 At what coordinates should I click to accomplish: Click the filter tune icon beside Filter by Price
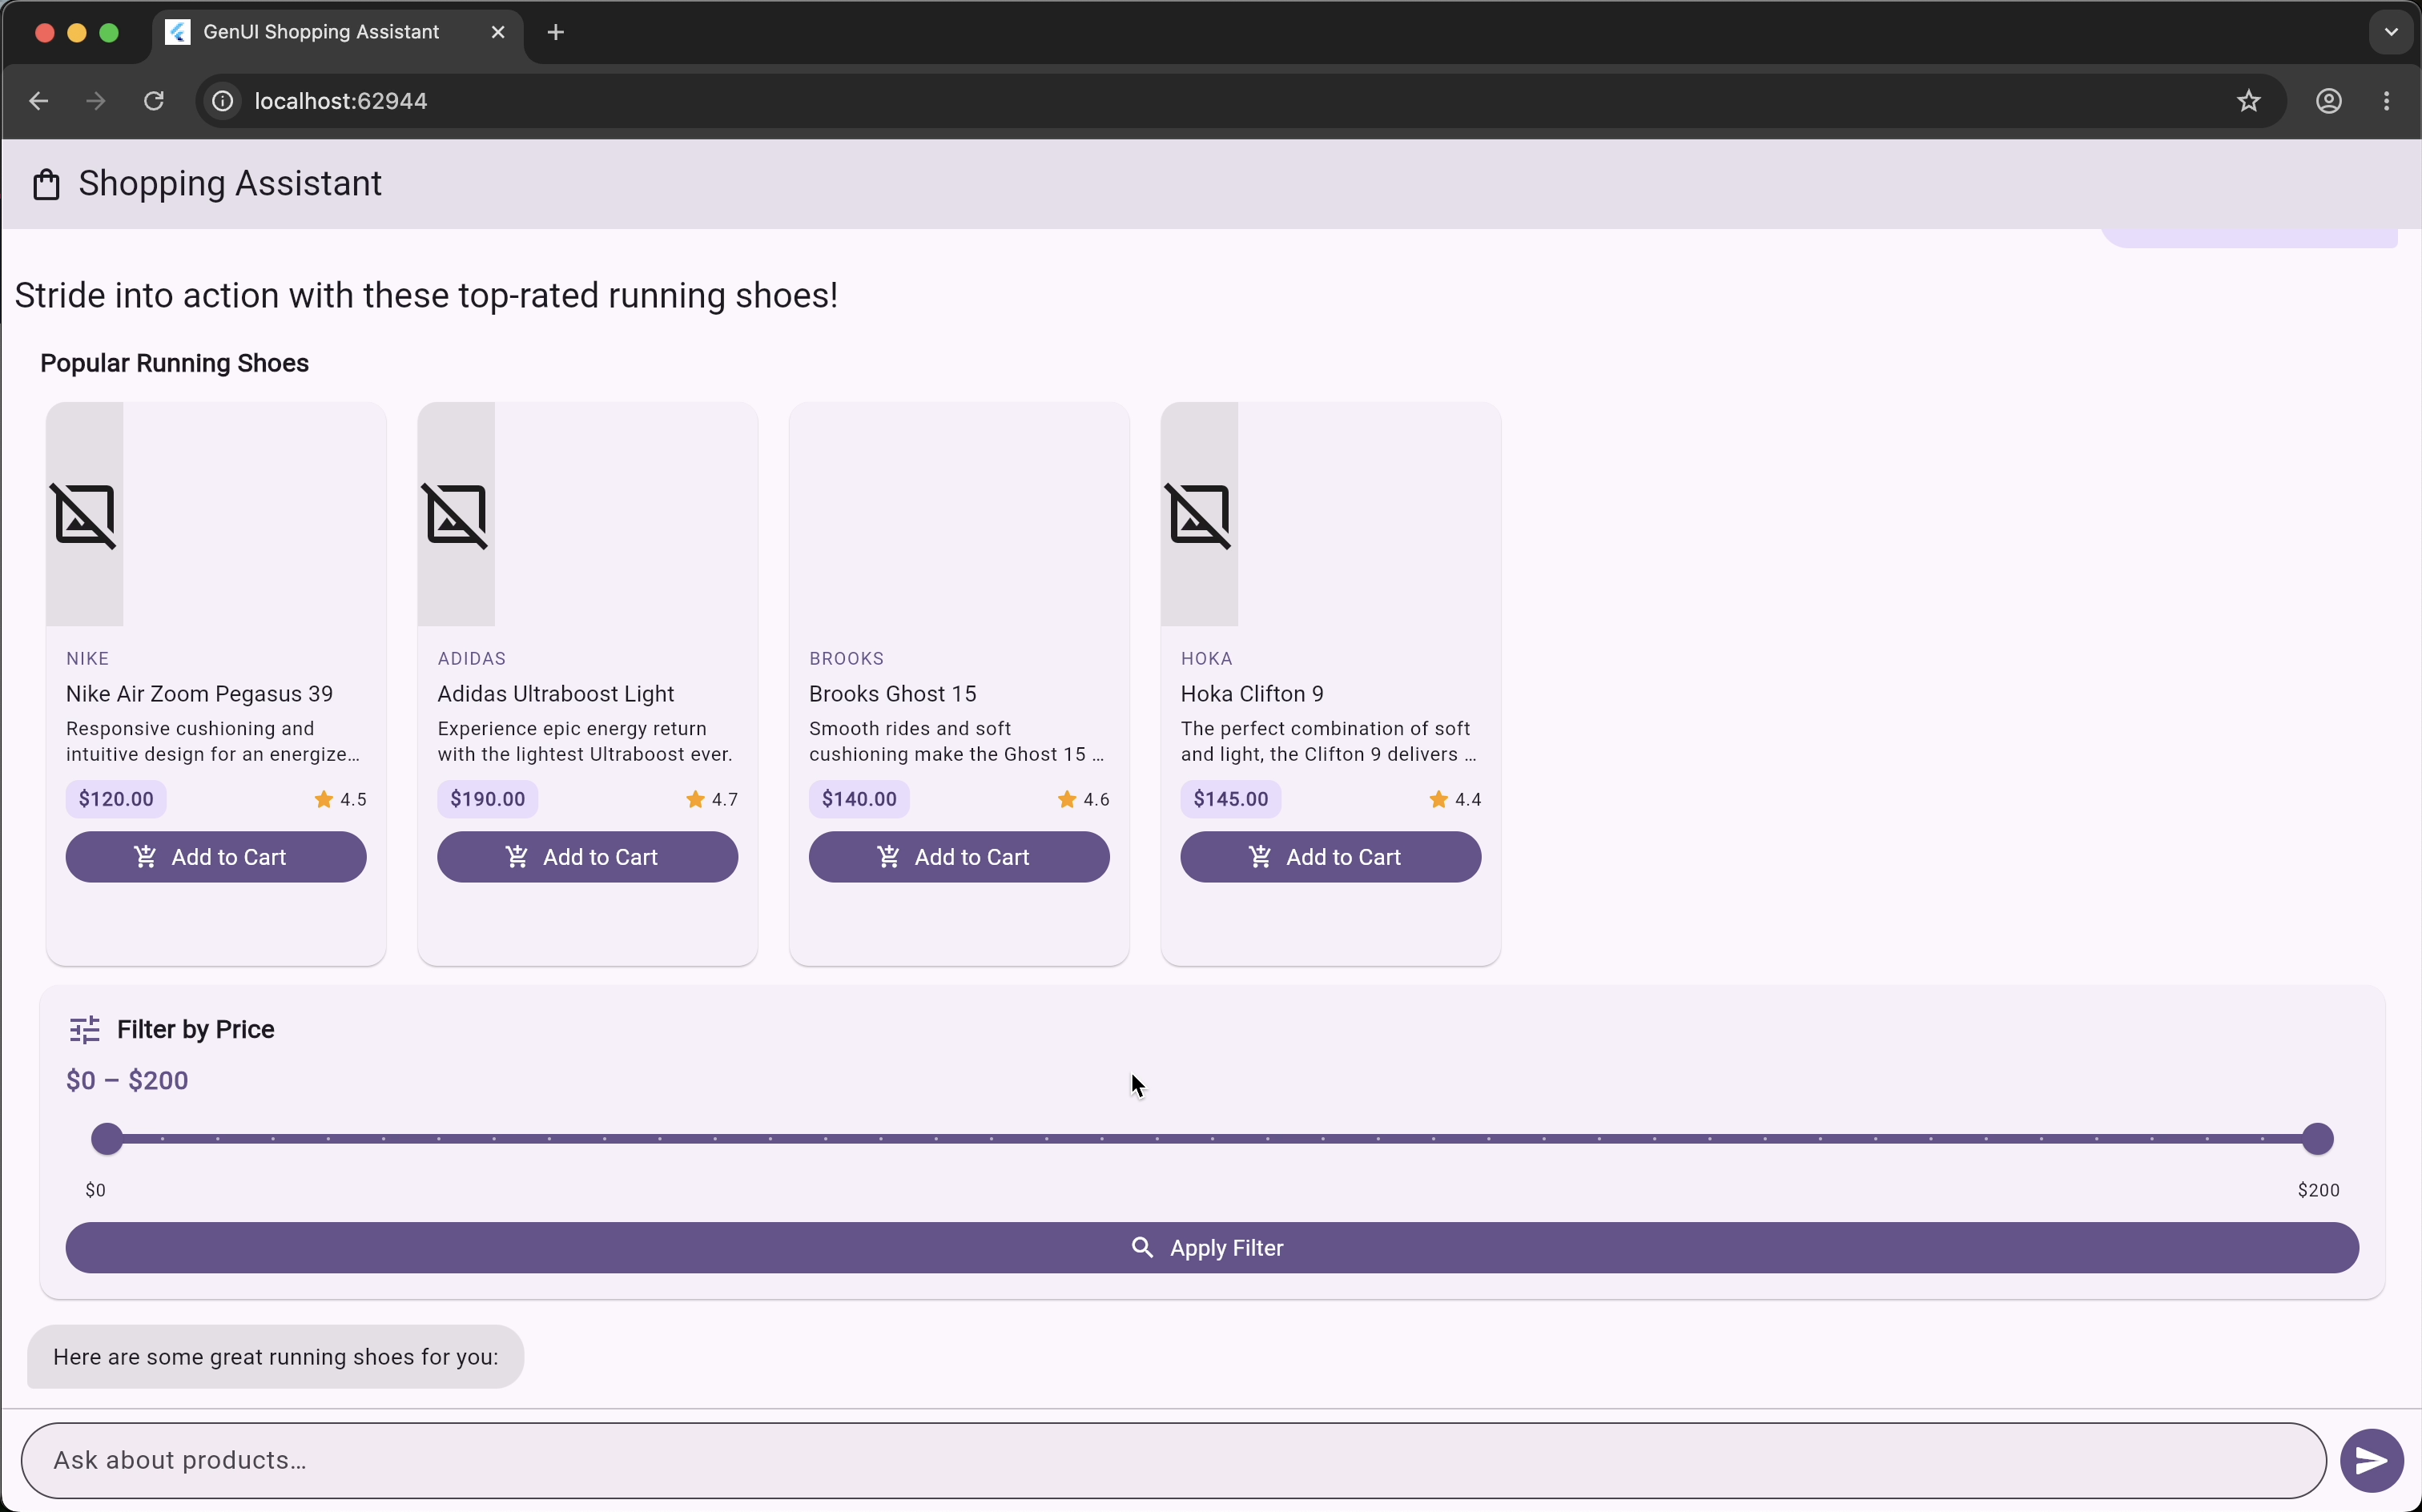tap(85, 1030)
